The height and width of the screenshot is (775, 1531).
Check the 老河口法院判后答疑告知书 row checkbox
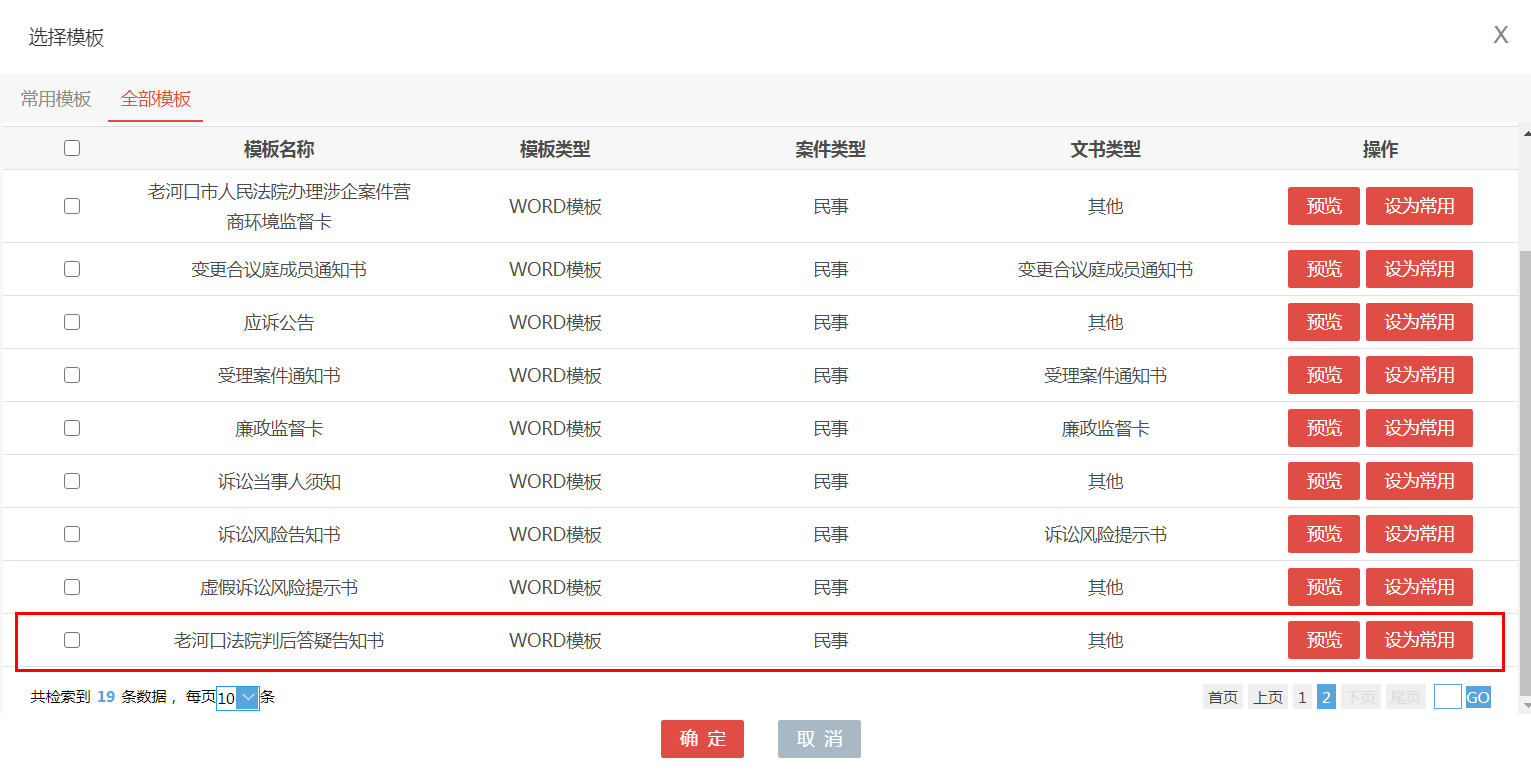click(72, 640)
